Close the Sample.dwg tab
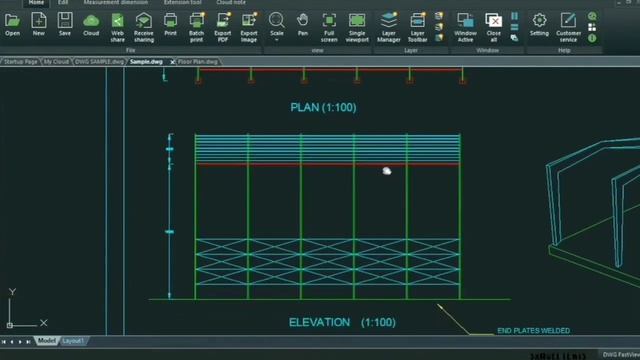This screenshot has height=360, width=640. click(x=172, y=62)
